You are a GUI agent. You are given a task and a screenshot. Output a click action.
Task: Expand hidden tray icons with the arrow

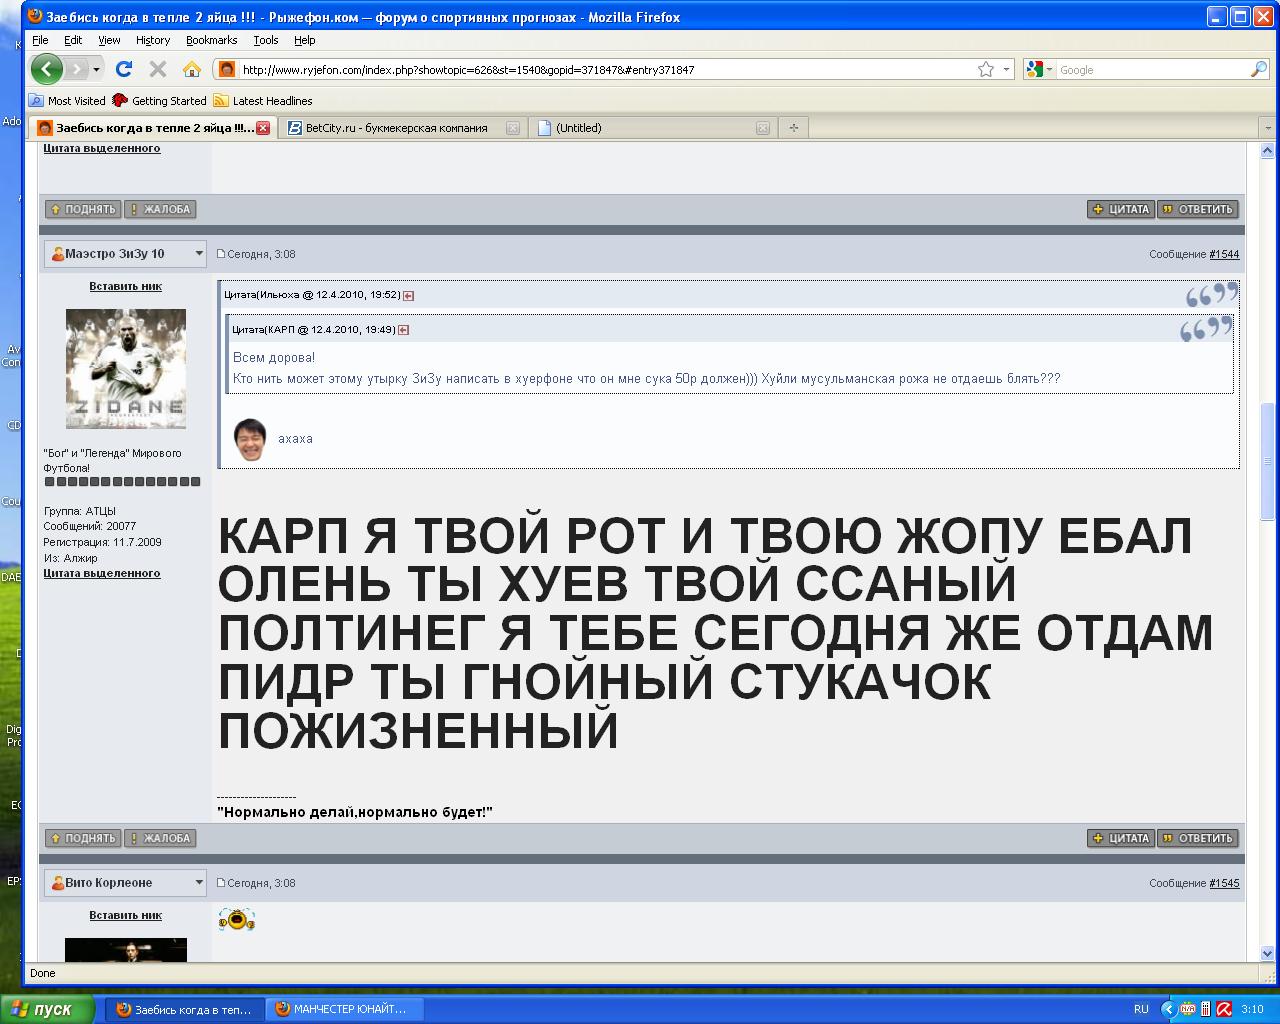1168,1009
